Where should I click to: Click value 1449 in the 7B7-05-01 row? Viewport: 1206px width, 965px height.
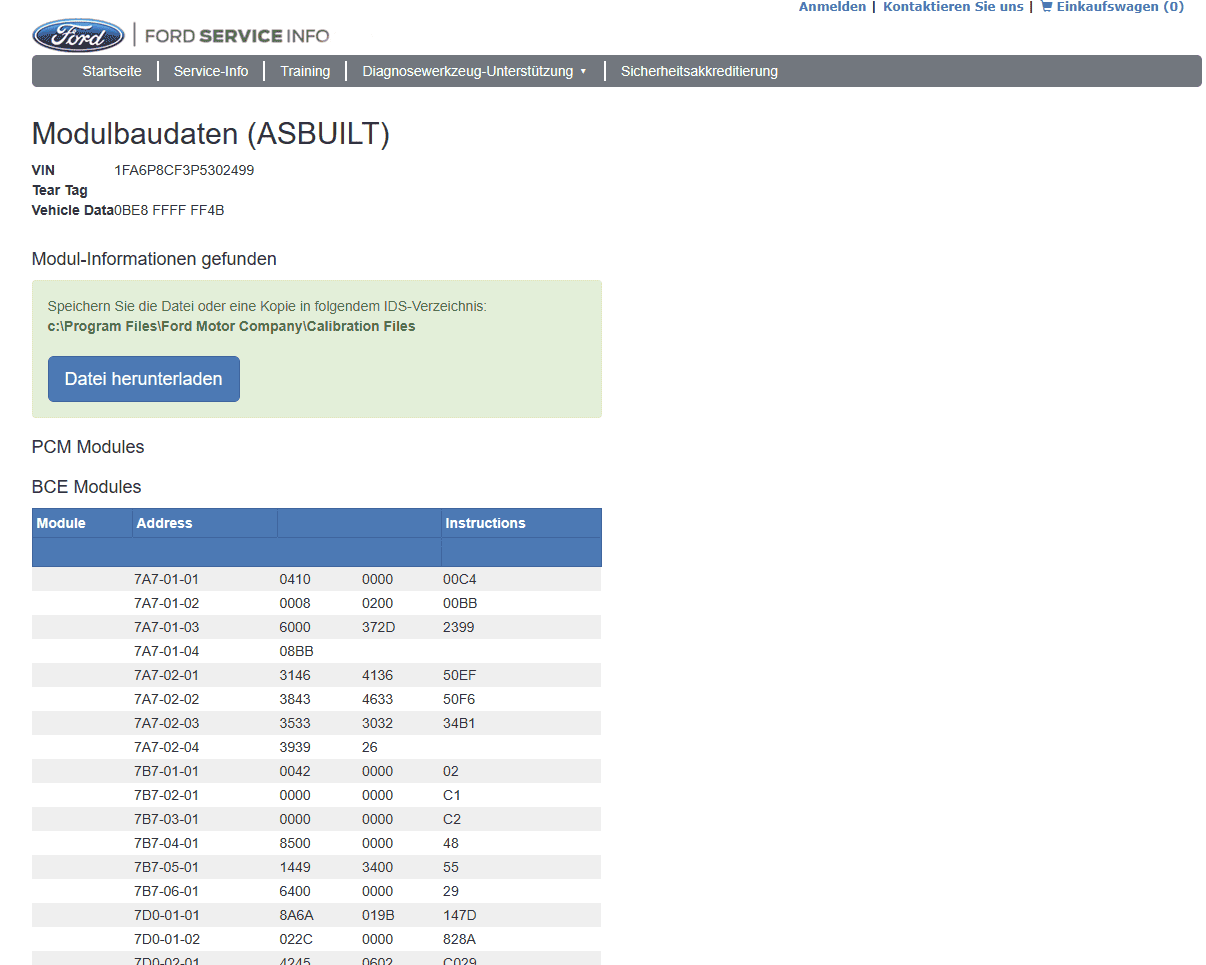(295, 867)
